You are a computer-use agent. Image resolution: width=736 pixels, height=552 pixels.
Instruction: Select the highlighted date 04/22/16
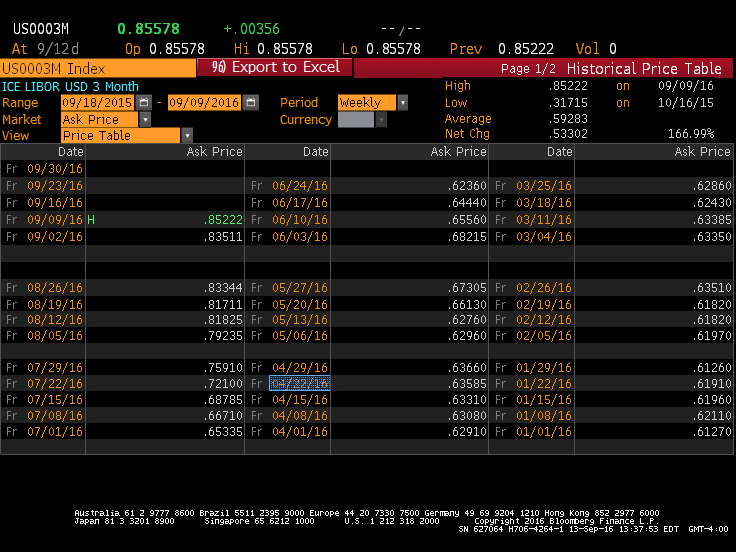pyautogui.click(x=299, y=383)
